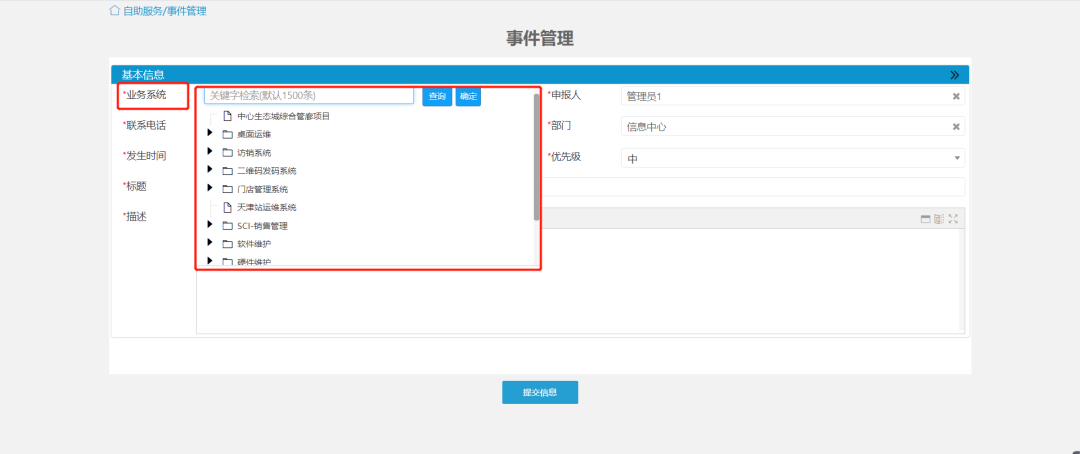
Task: Click the middle icon in the editor toolbar
Action: coord(939,219)
